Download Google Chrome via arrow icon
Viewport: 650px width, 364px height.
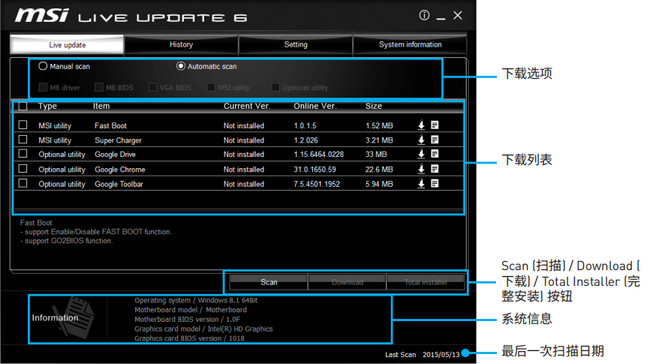(421, 169)
